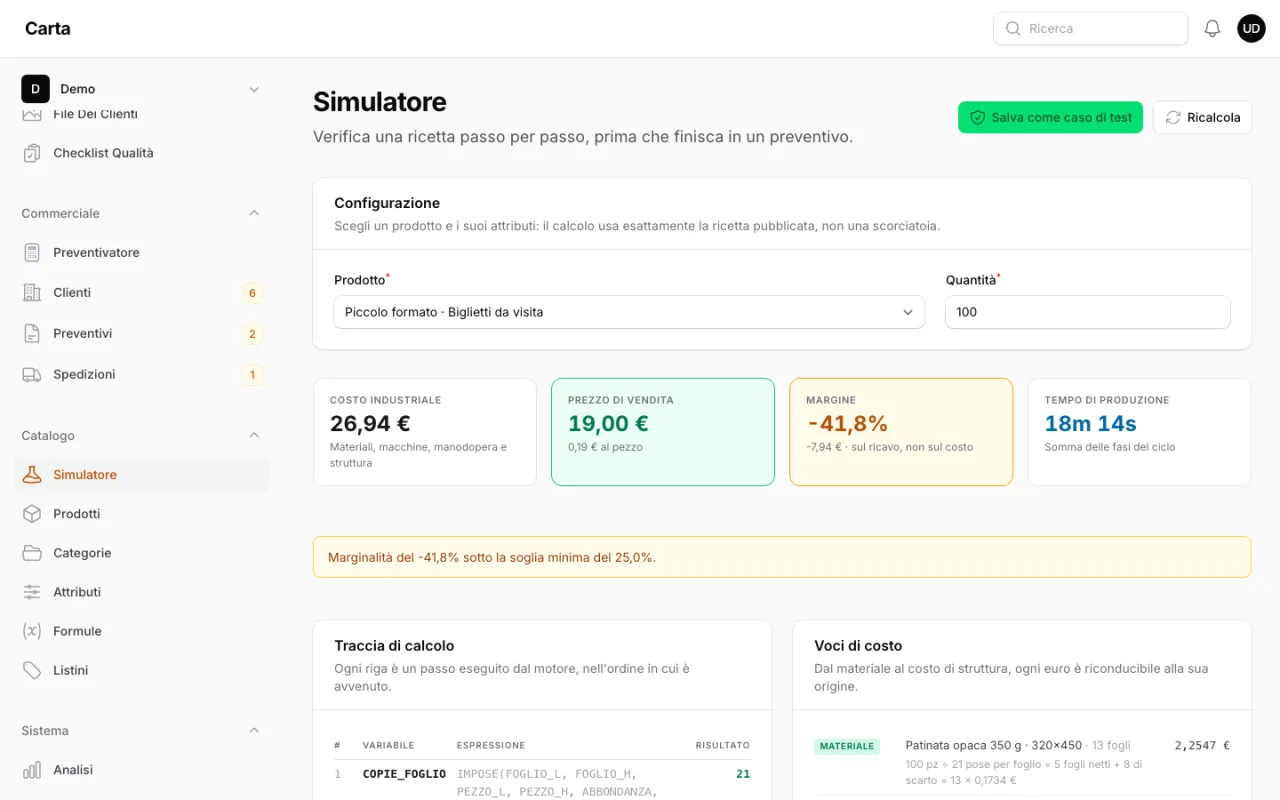Click the Checklist Qualità clipboard icon
Screen dimensions: 1280x800
32,153
